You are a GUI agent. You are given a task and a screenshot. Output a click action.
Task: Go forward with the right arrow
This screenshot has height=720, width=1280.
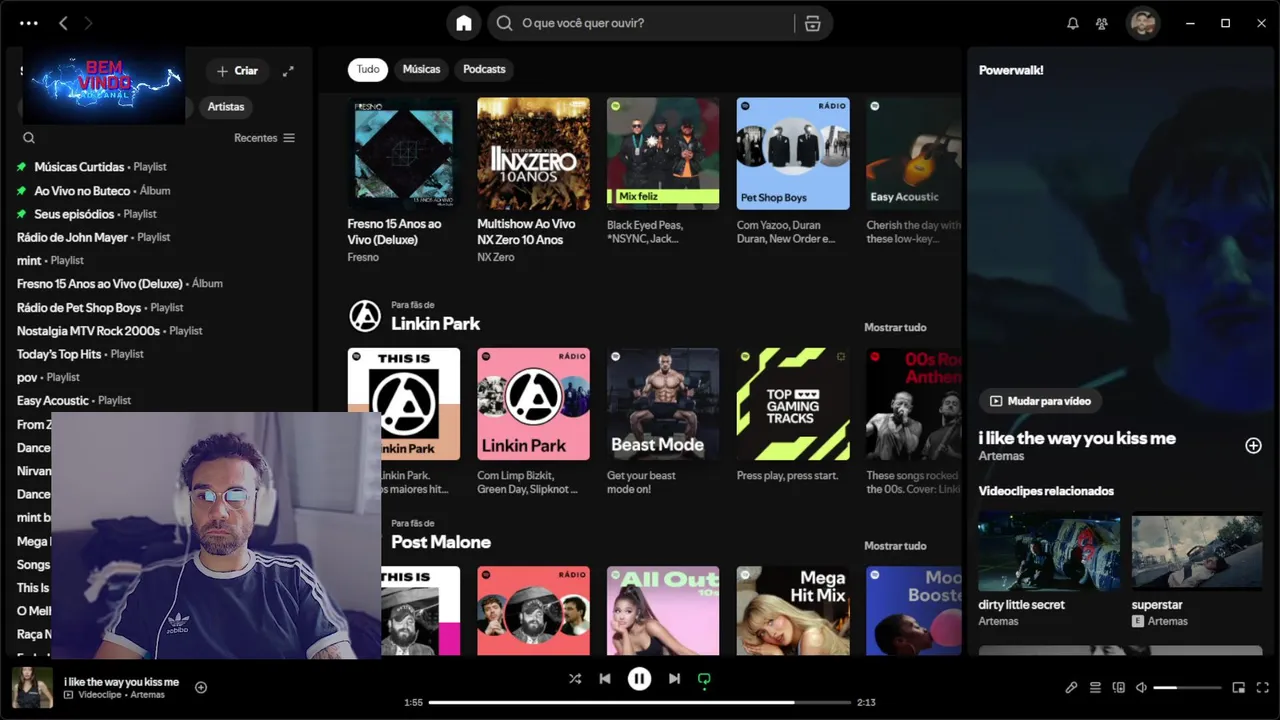[89, 23]
